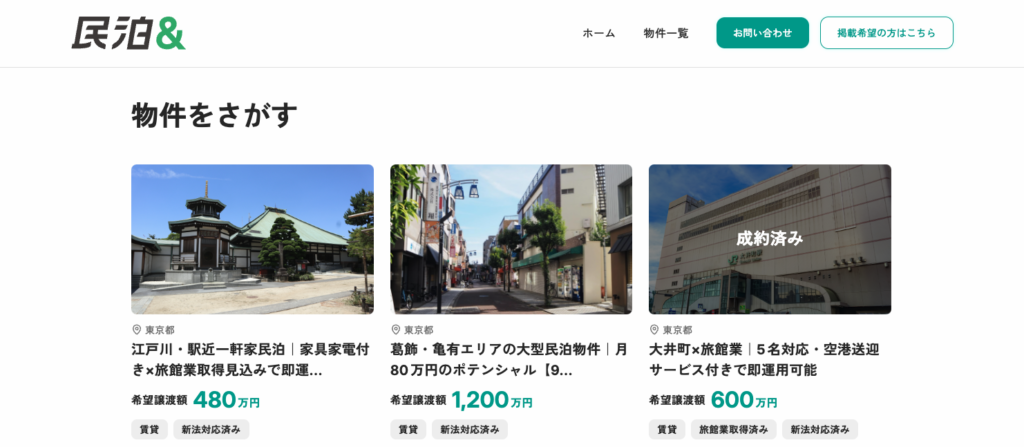Click the 掲載希望の方はこちら button

point(886,33)
